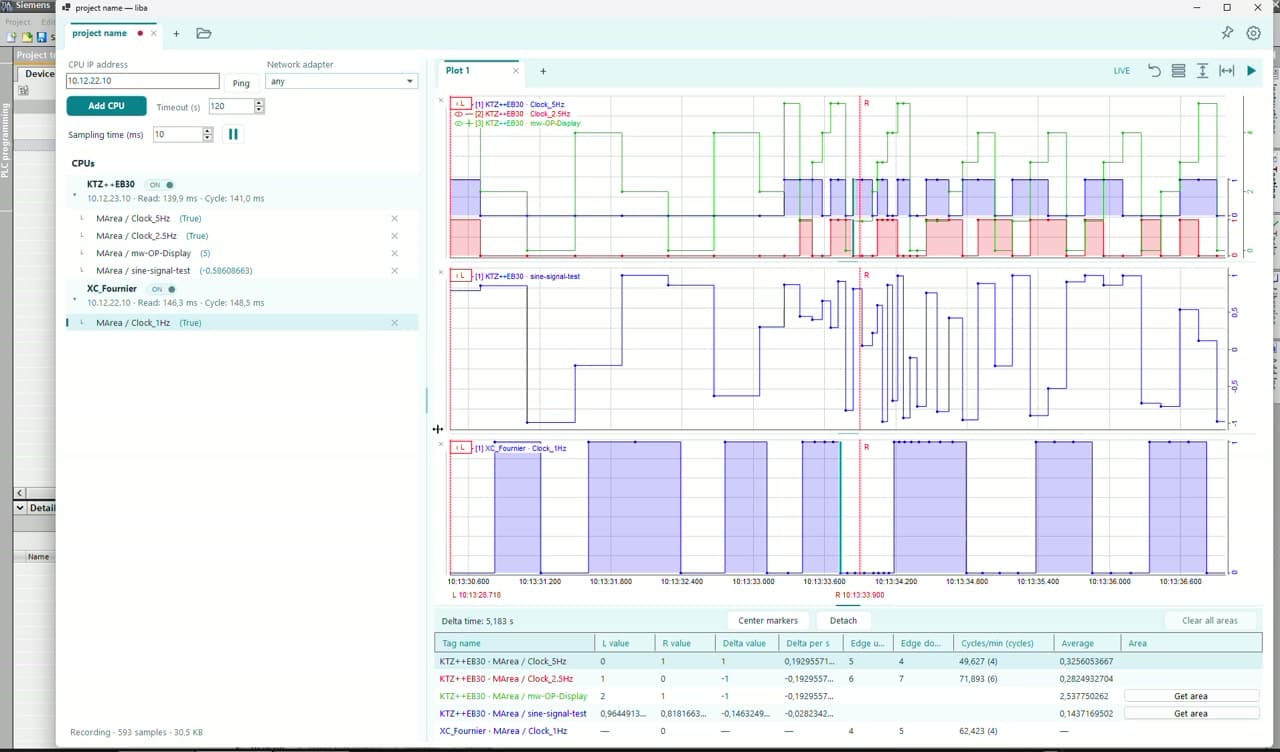
Task: Add a new project tab with plus
Action: (176, 33)
